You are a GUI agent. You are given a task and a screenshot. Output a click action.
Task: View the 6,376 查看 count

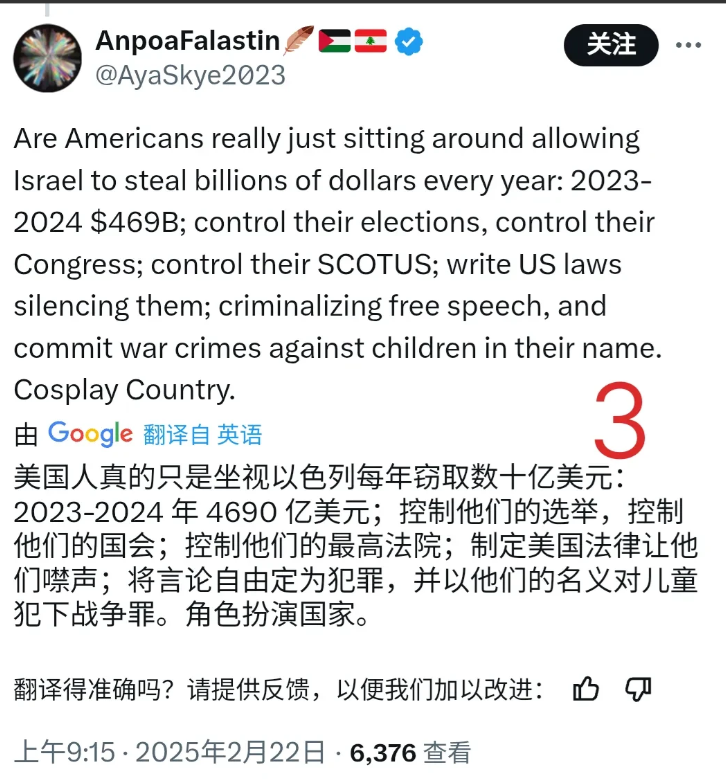coord(410,752)
